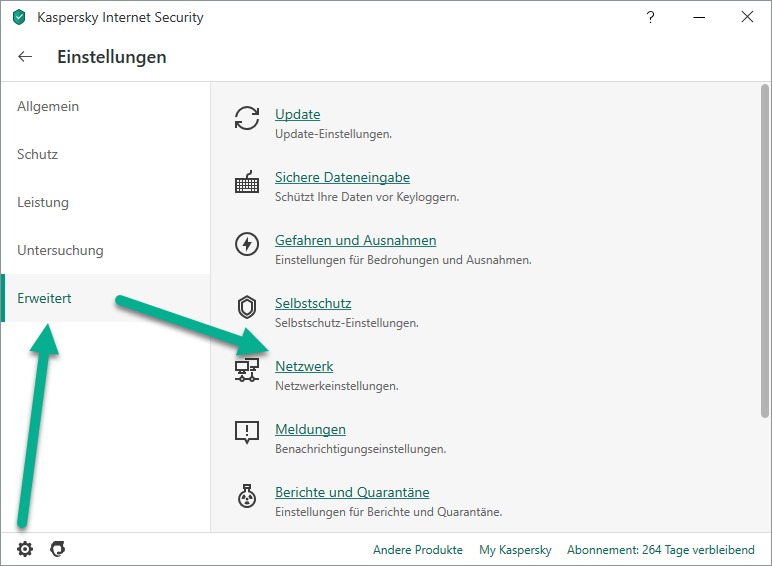Switch to the Schutz tab
The image size is (772, 566).
37,155
